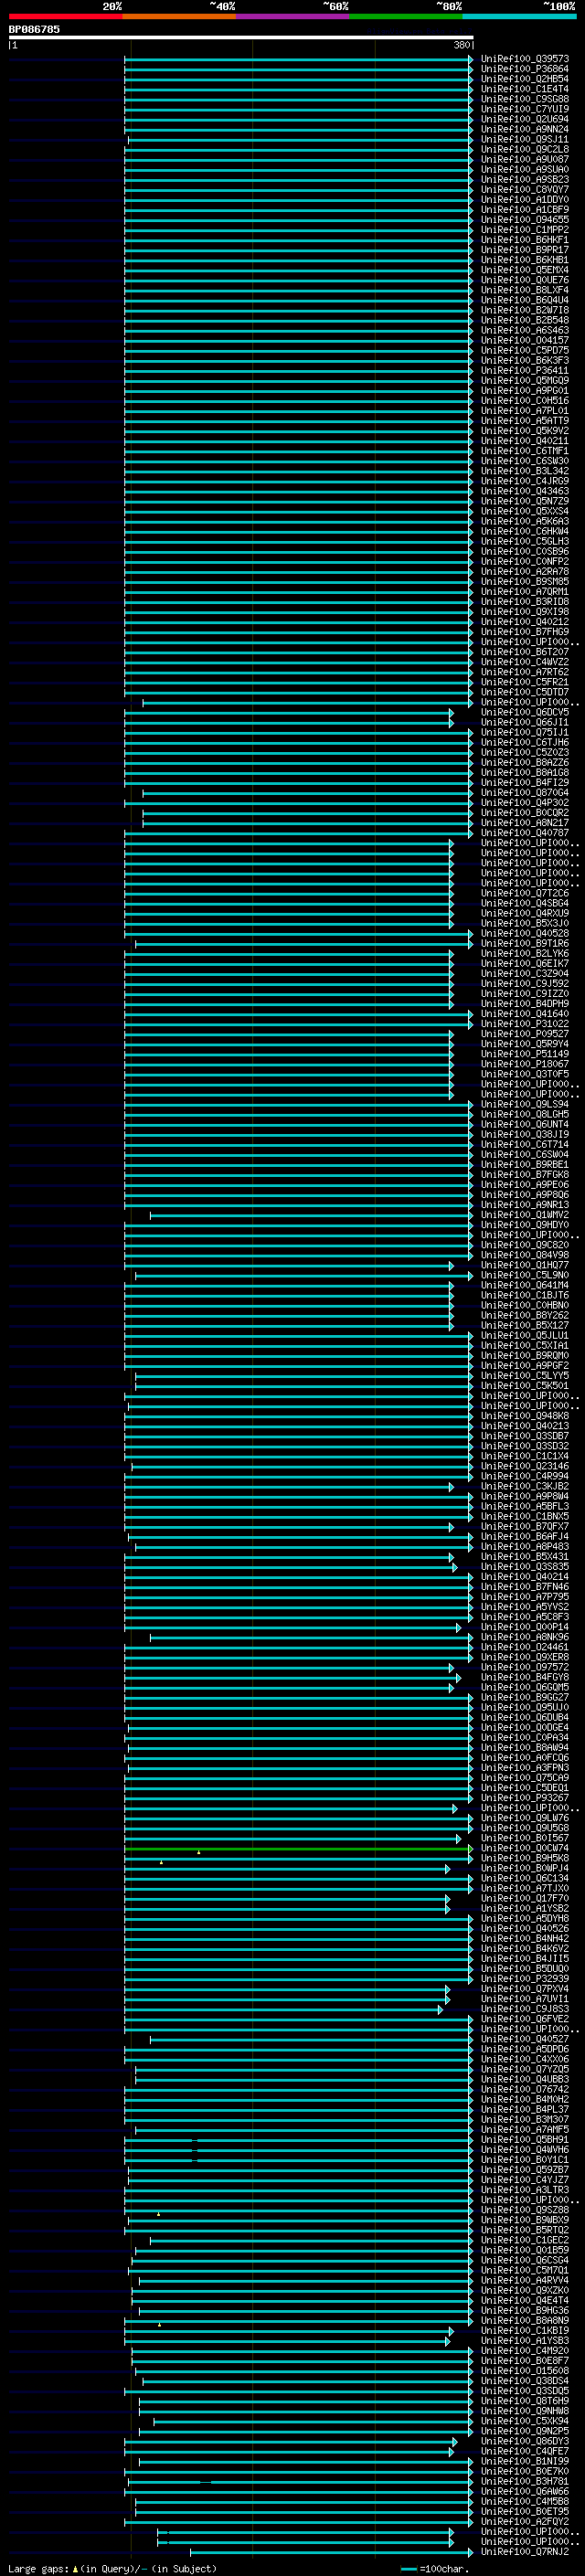This screenshot has width=585, height=2576.
Task: Select the UniRef100_Q40526 label
Action: point(525,1929)
